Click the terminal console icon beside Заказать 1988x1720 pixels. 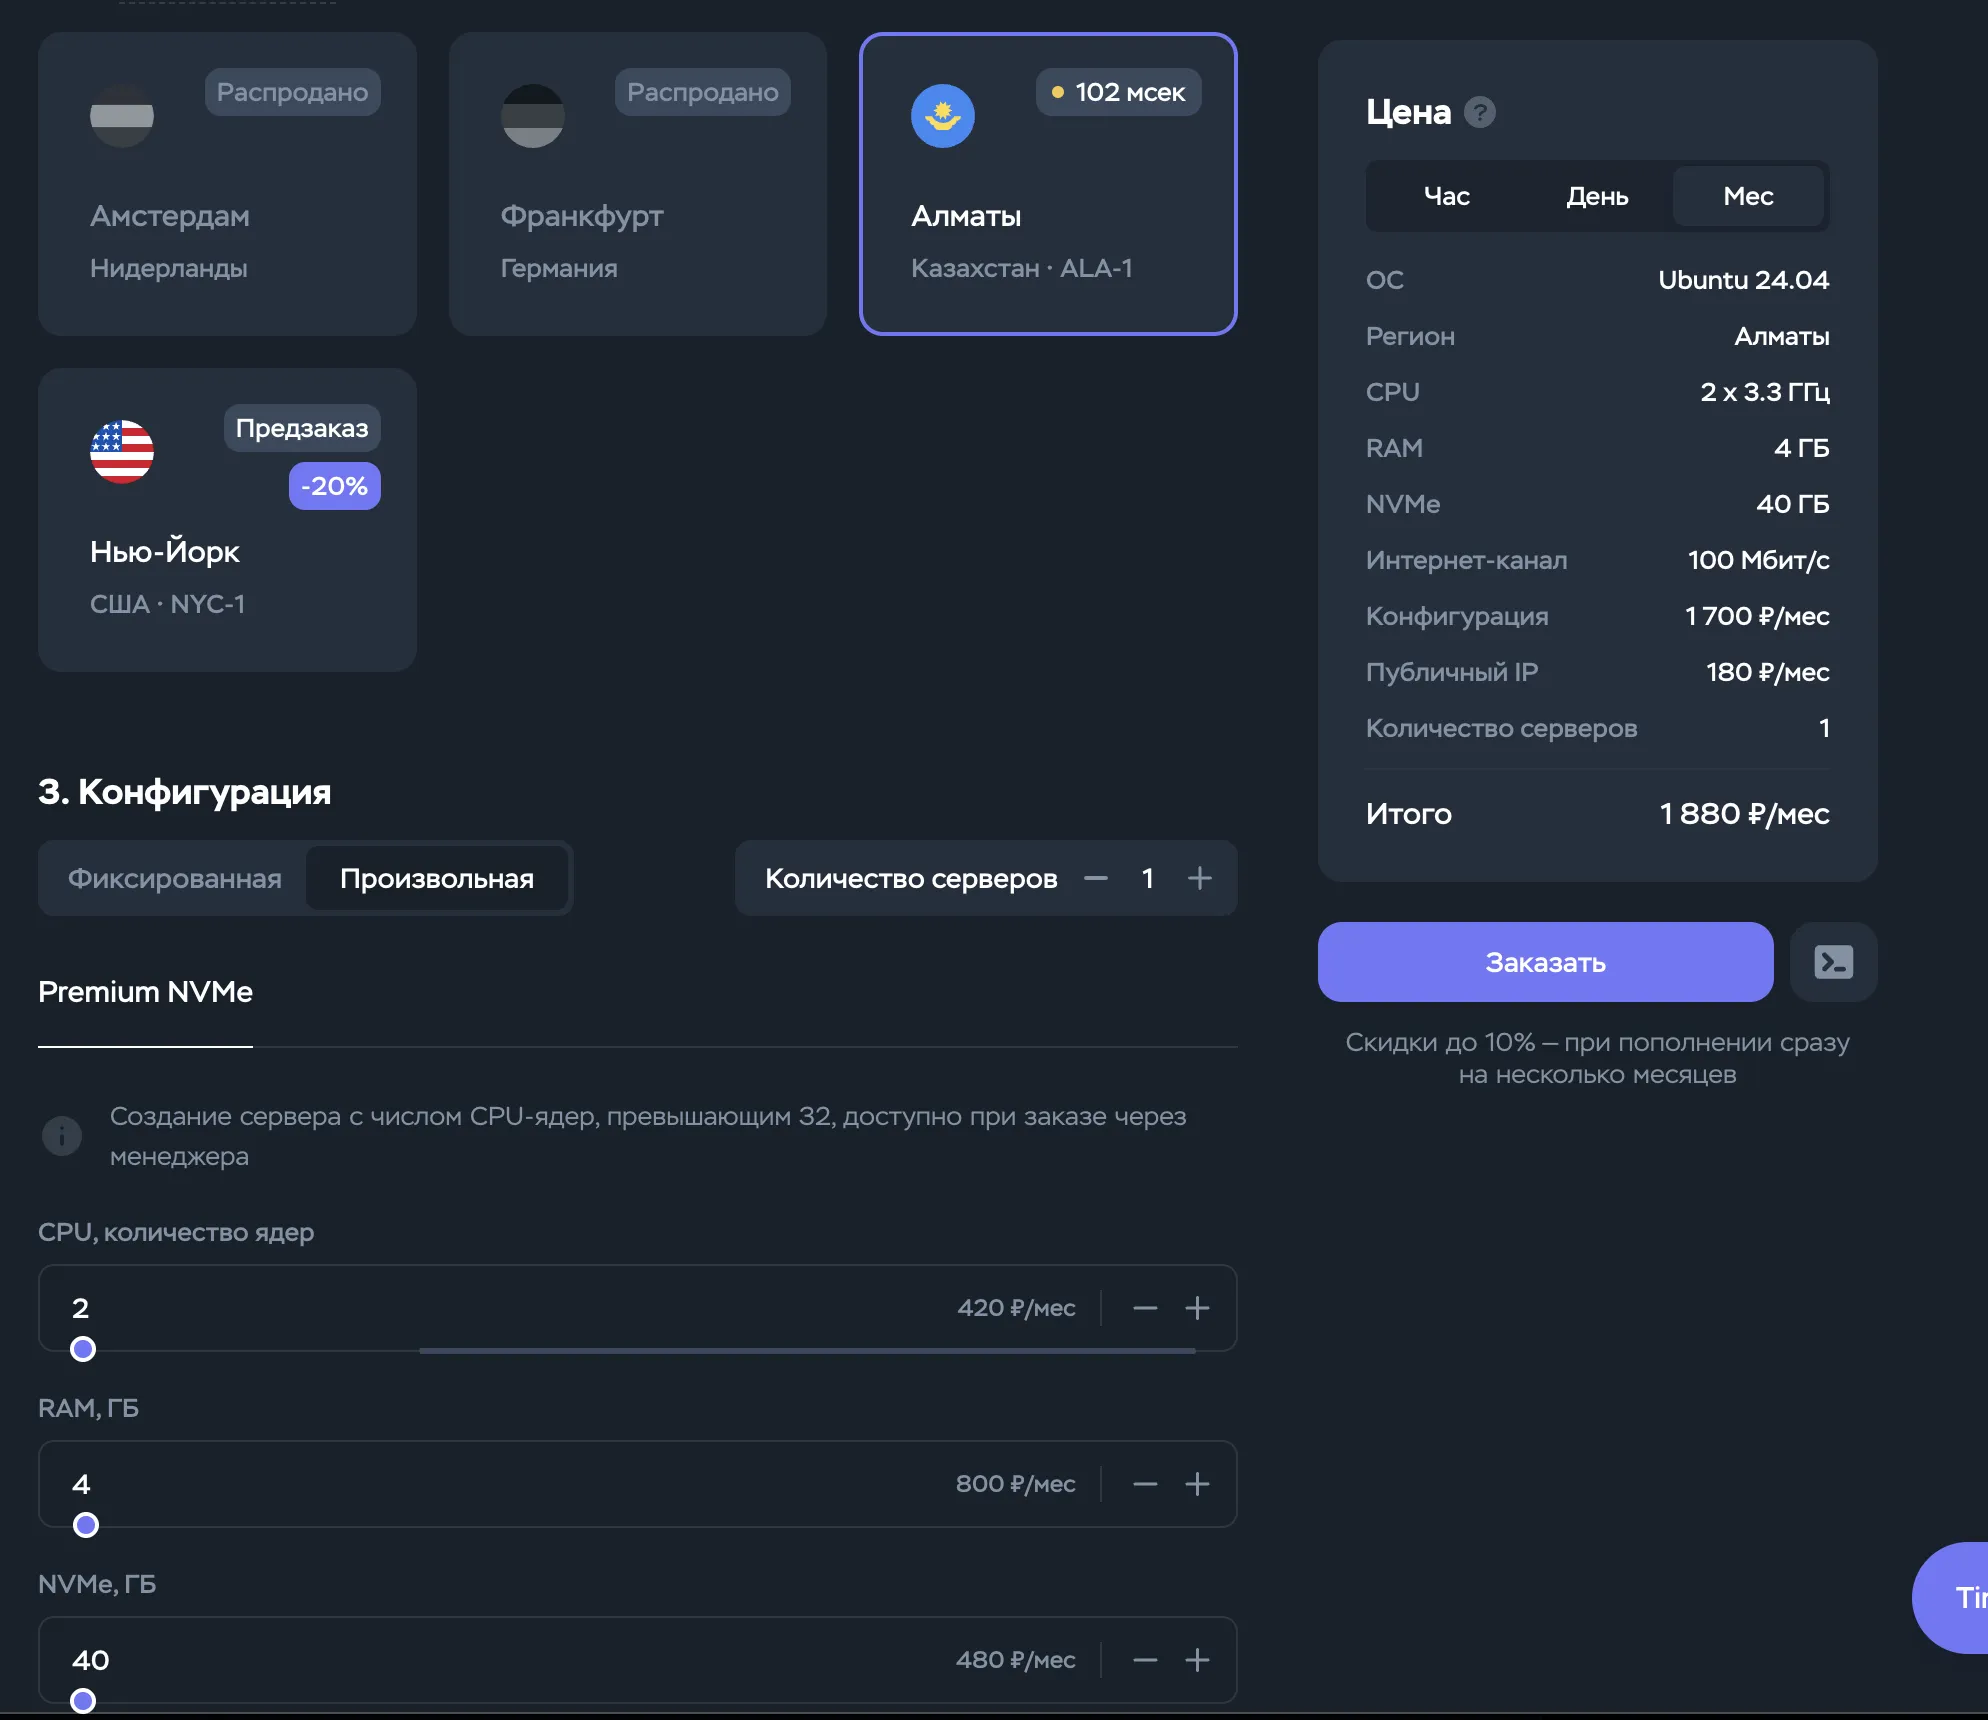pyautogui.click(x=1833, y=962)
